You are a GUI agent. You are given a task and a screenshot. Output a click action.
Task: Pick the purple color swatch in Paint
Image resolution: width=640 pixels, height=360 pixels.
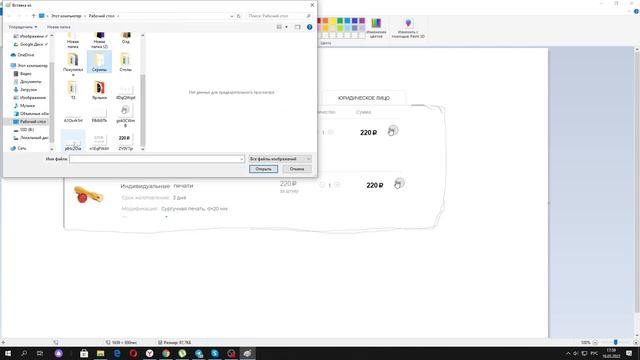coord(362,21)
